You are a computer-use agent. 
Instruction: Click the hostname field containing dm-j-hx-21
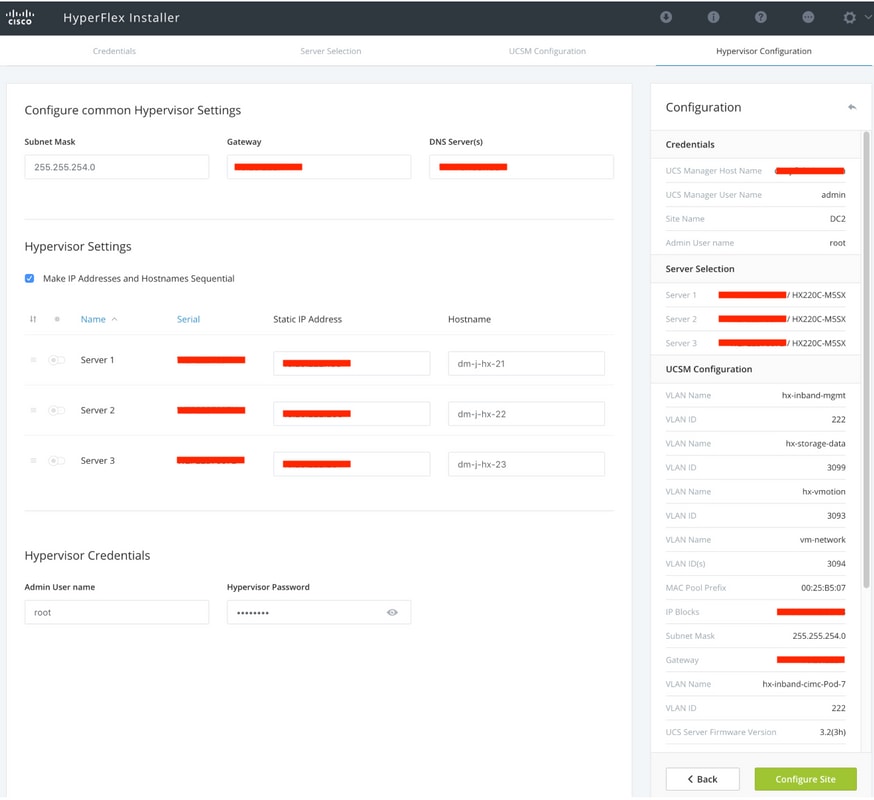(x=526, y=363)
